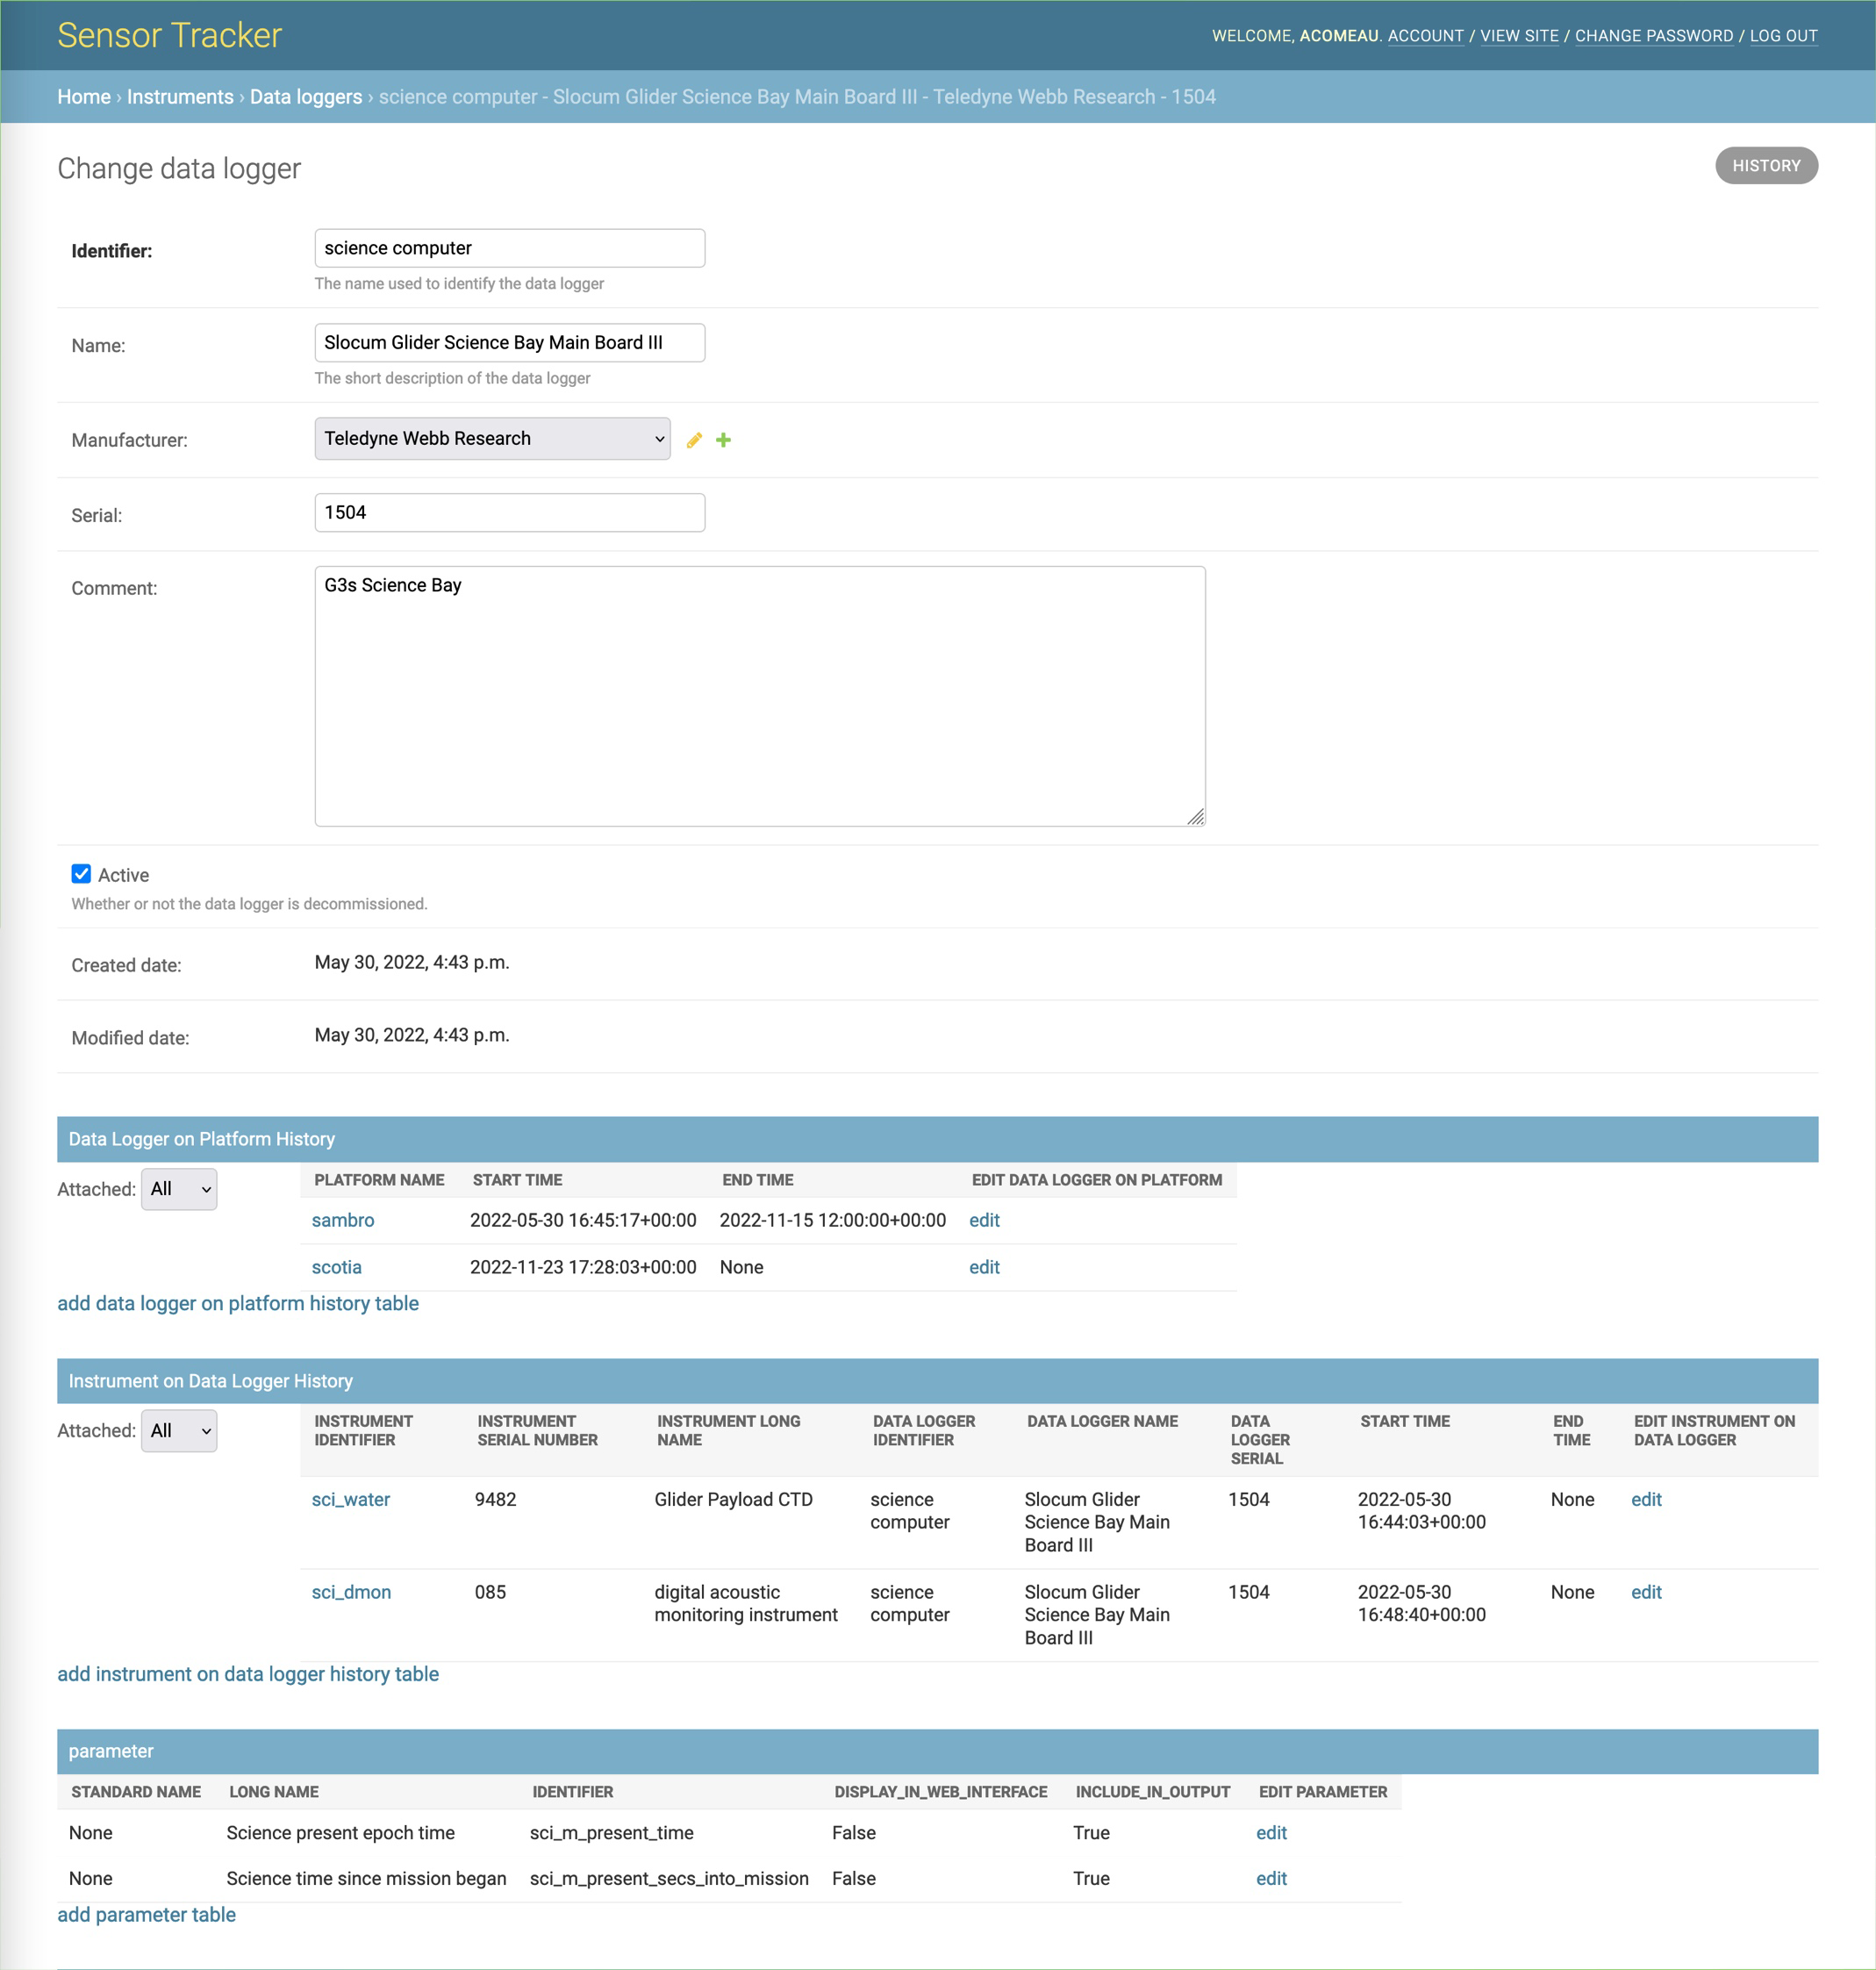The width and height of the screenshot is (1876, 1970).
Task: Open the Manufacturer dropdown
Action: click(x=492, y=439)
